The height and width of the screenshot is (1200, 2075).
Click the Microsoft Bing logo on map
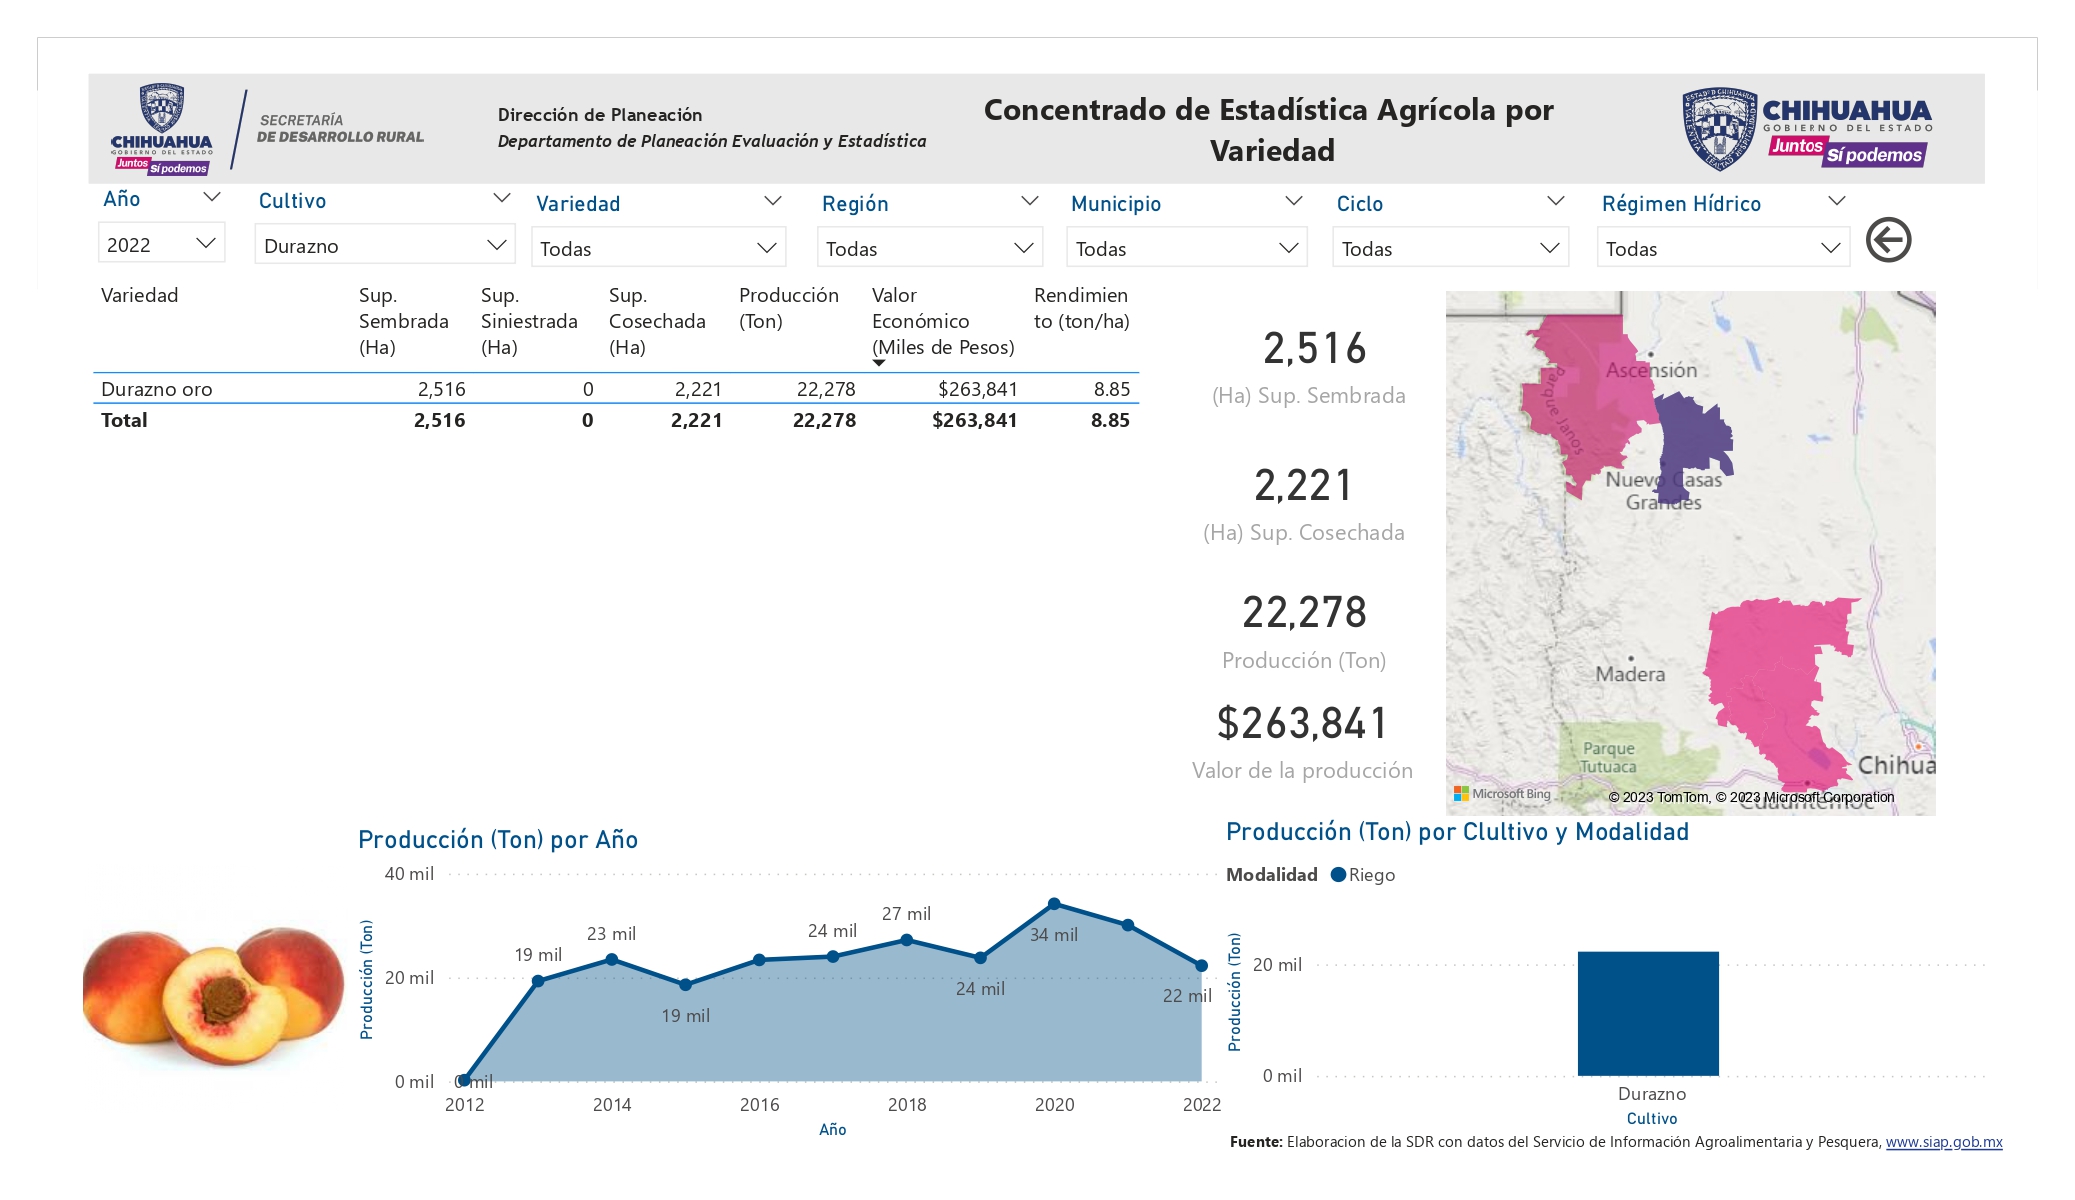(1502, 794)
